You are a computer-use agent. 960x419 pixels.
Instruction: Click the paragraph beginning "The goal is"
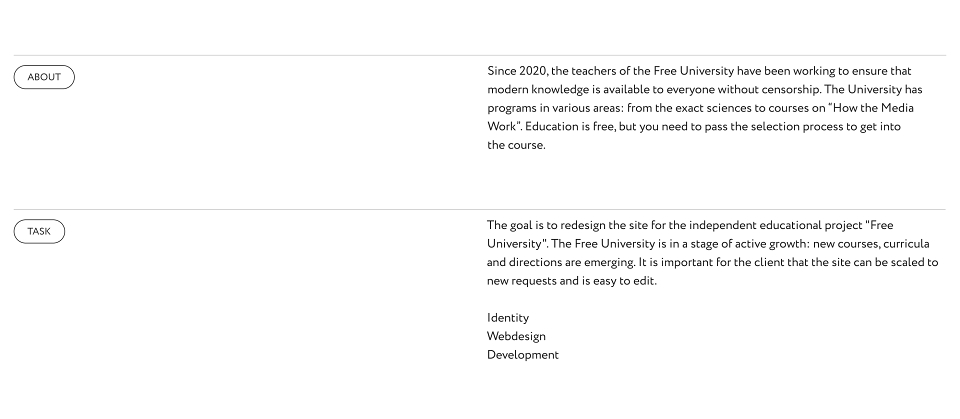coord(713,253)
